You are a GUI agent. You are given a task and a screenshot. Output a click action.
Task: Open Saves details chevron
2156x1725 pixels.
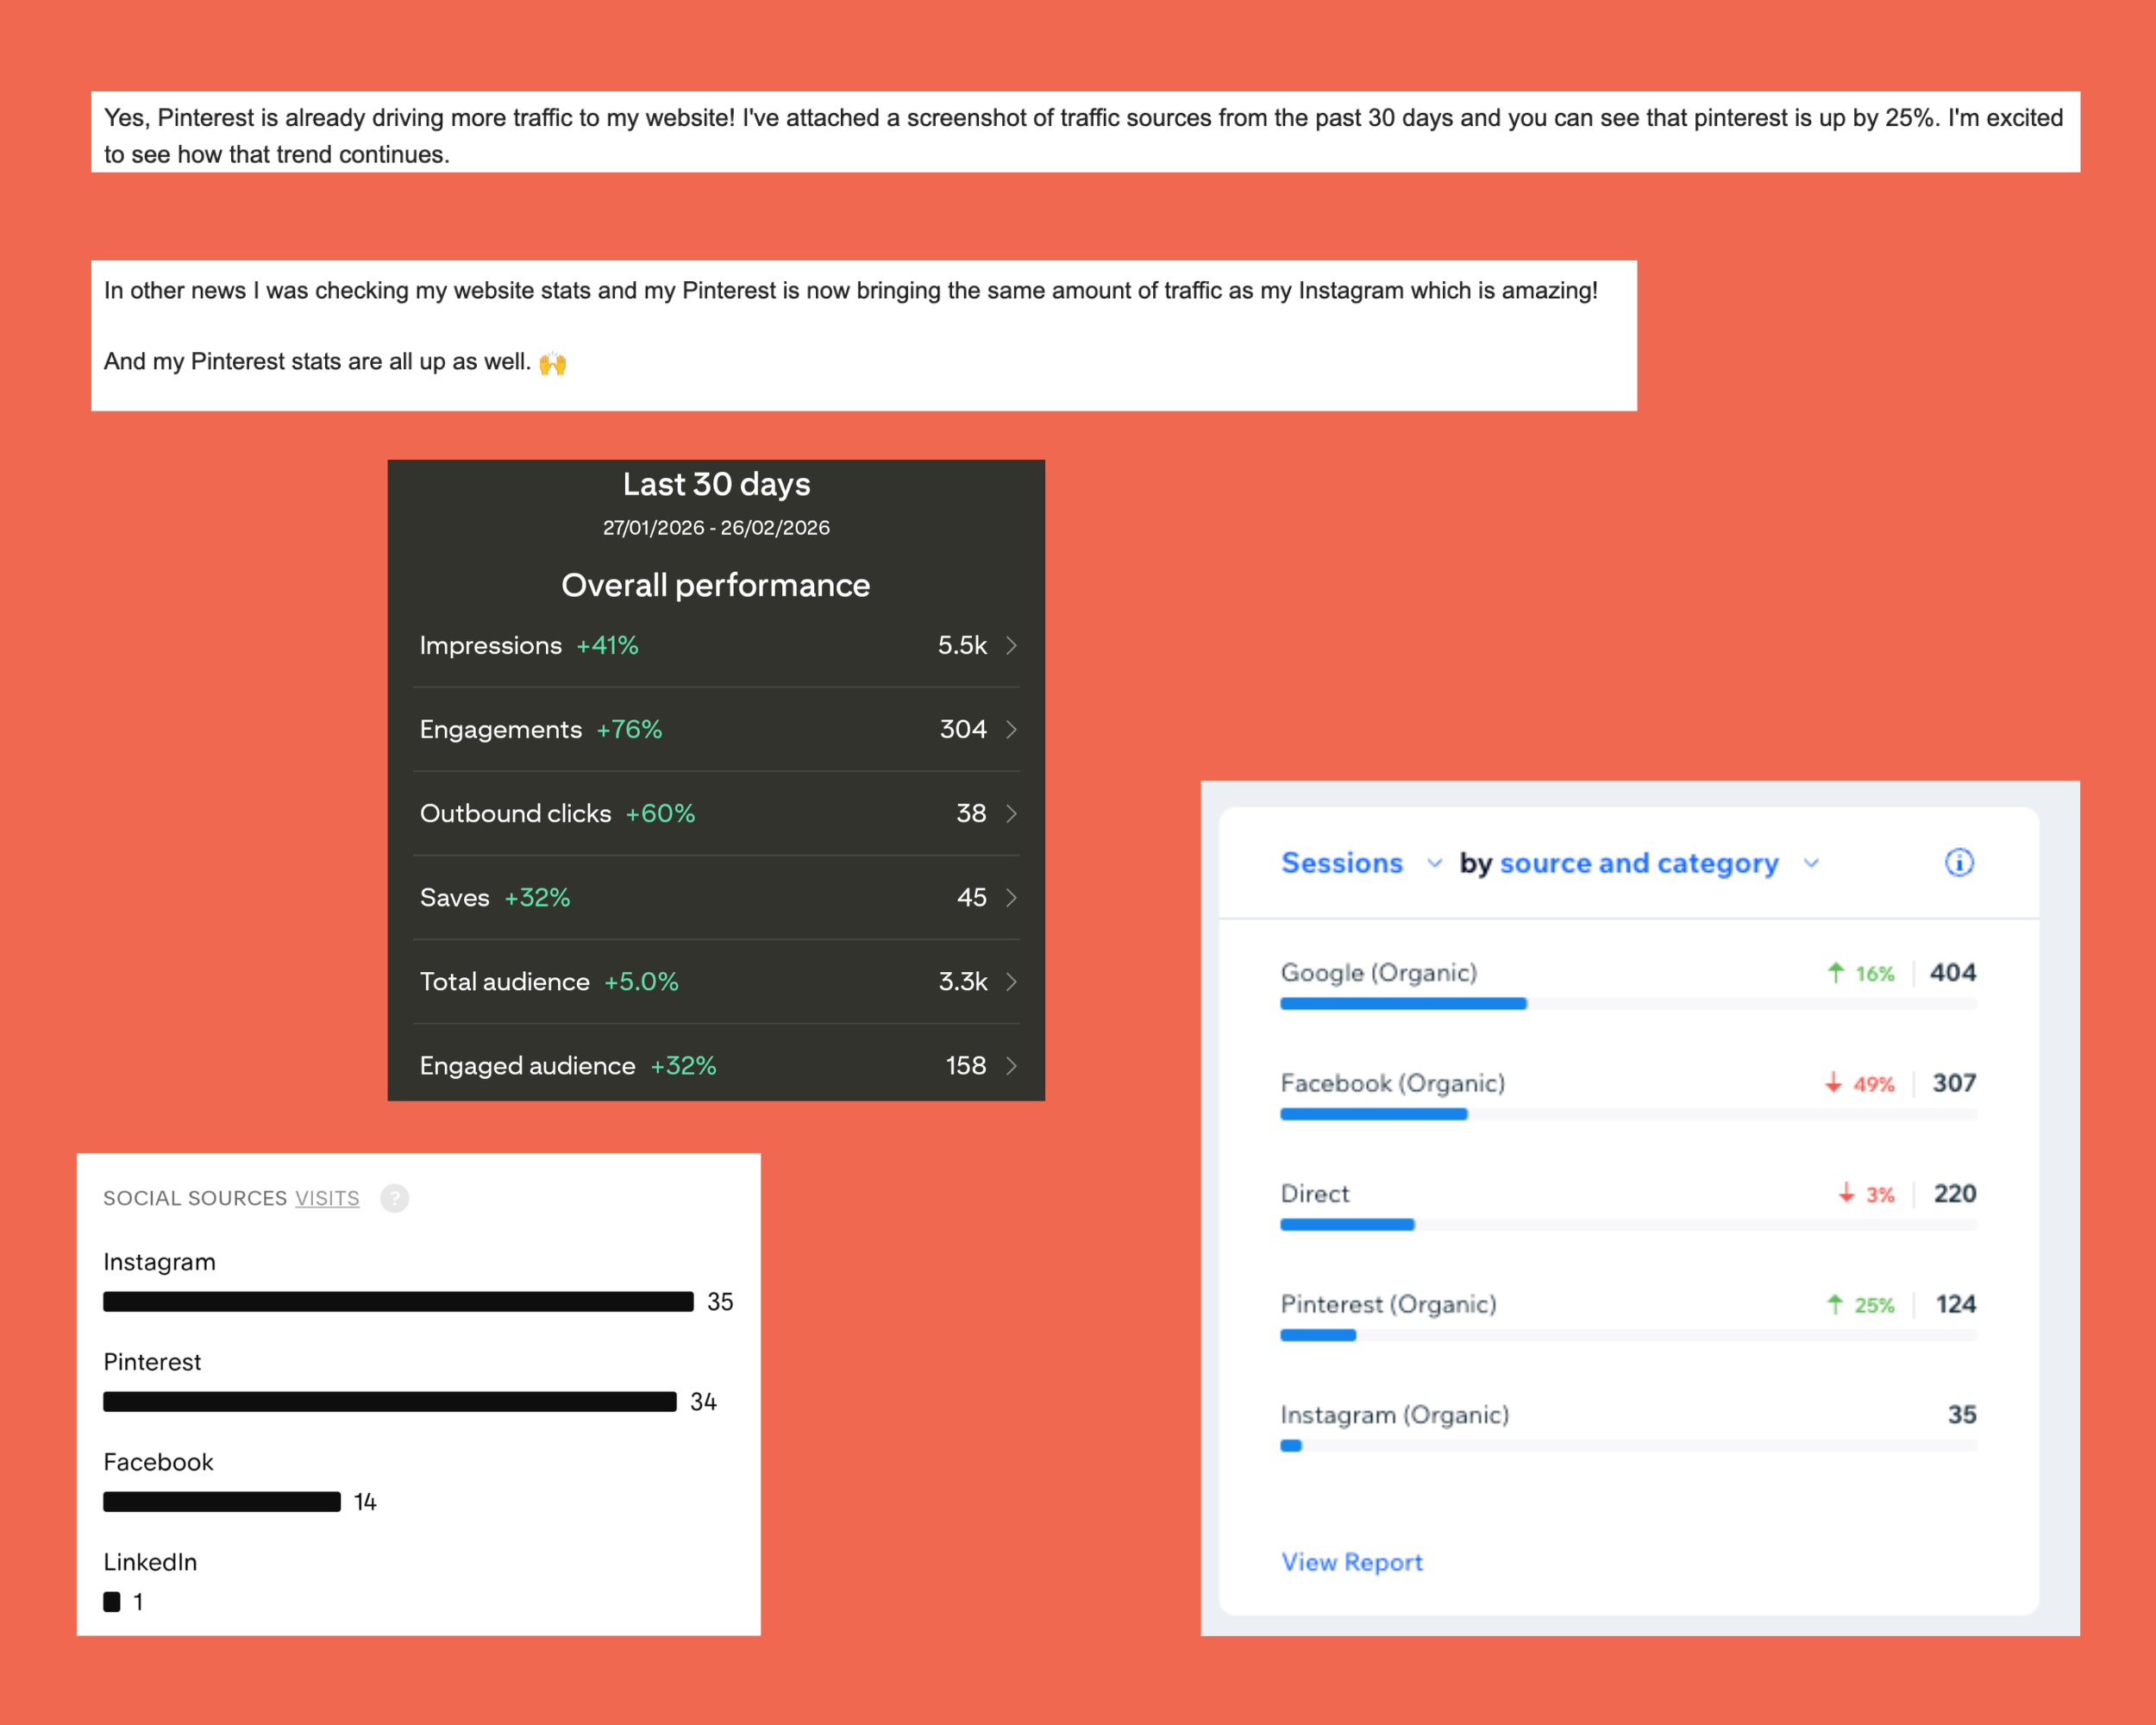pyautogui.click(x=1012, y=897)
